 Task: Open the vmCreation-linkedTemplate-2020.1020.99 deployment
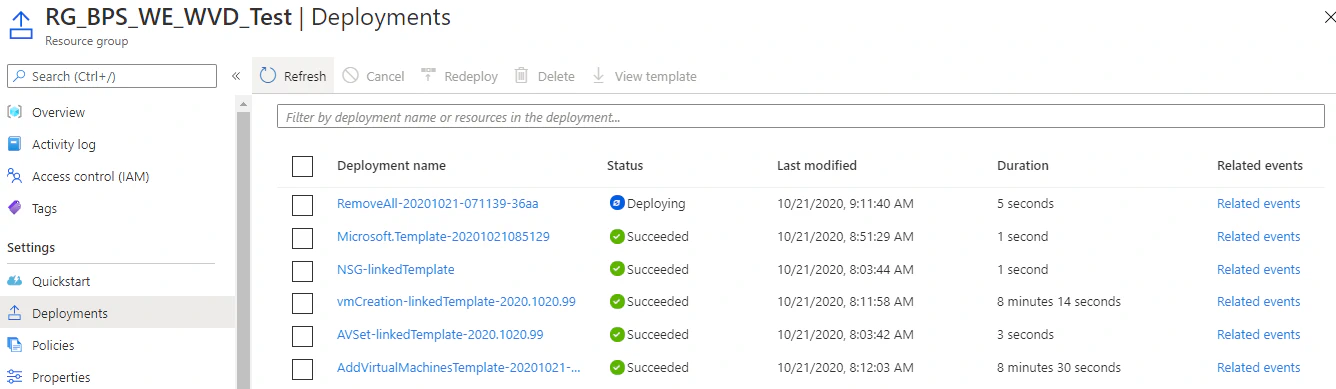(456, 301)
